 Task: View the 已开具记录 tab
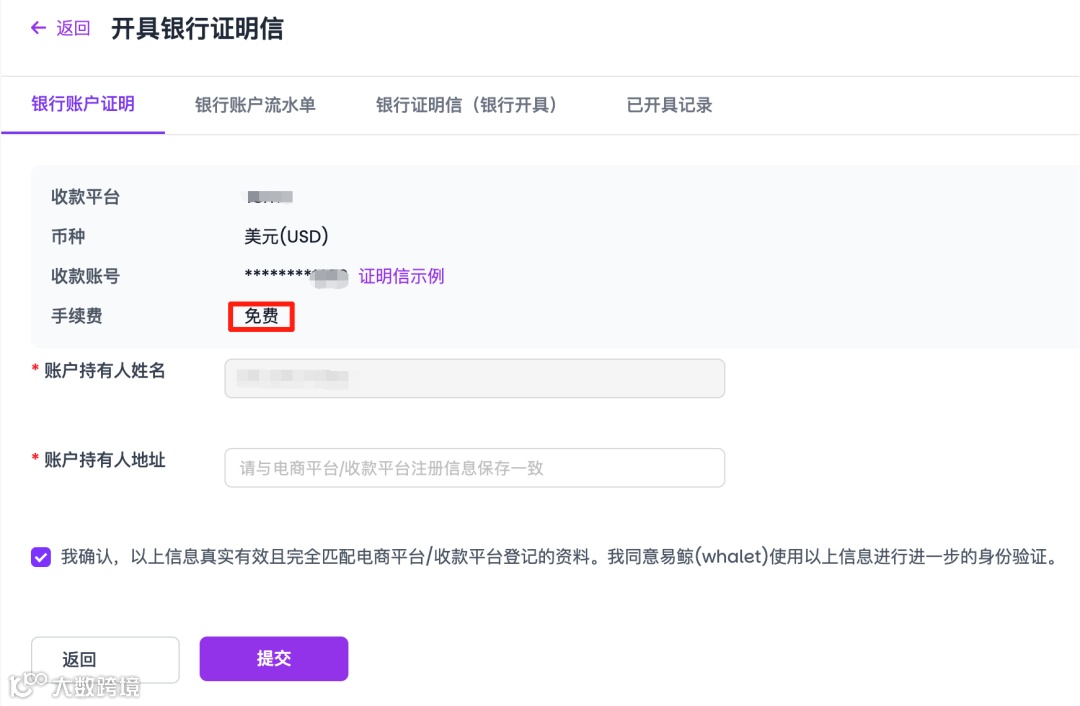[x=669, y=105]
